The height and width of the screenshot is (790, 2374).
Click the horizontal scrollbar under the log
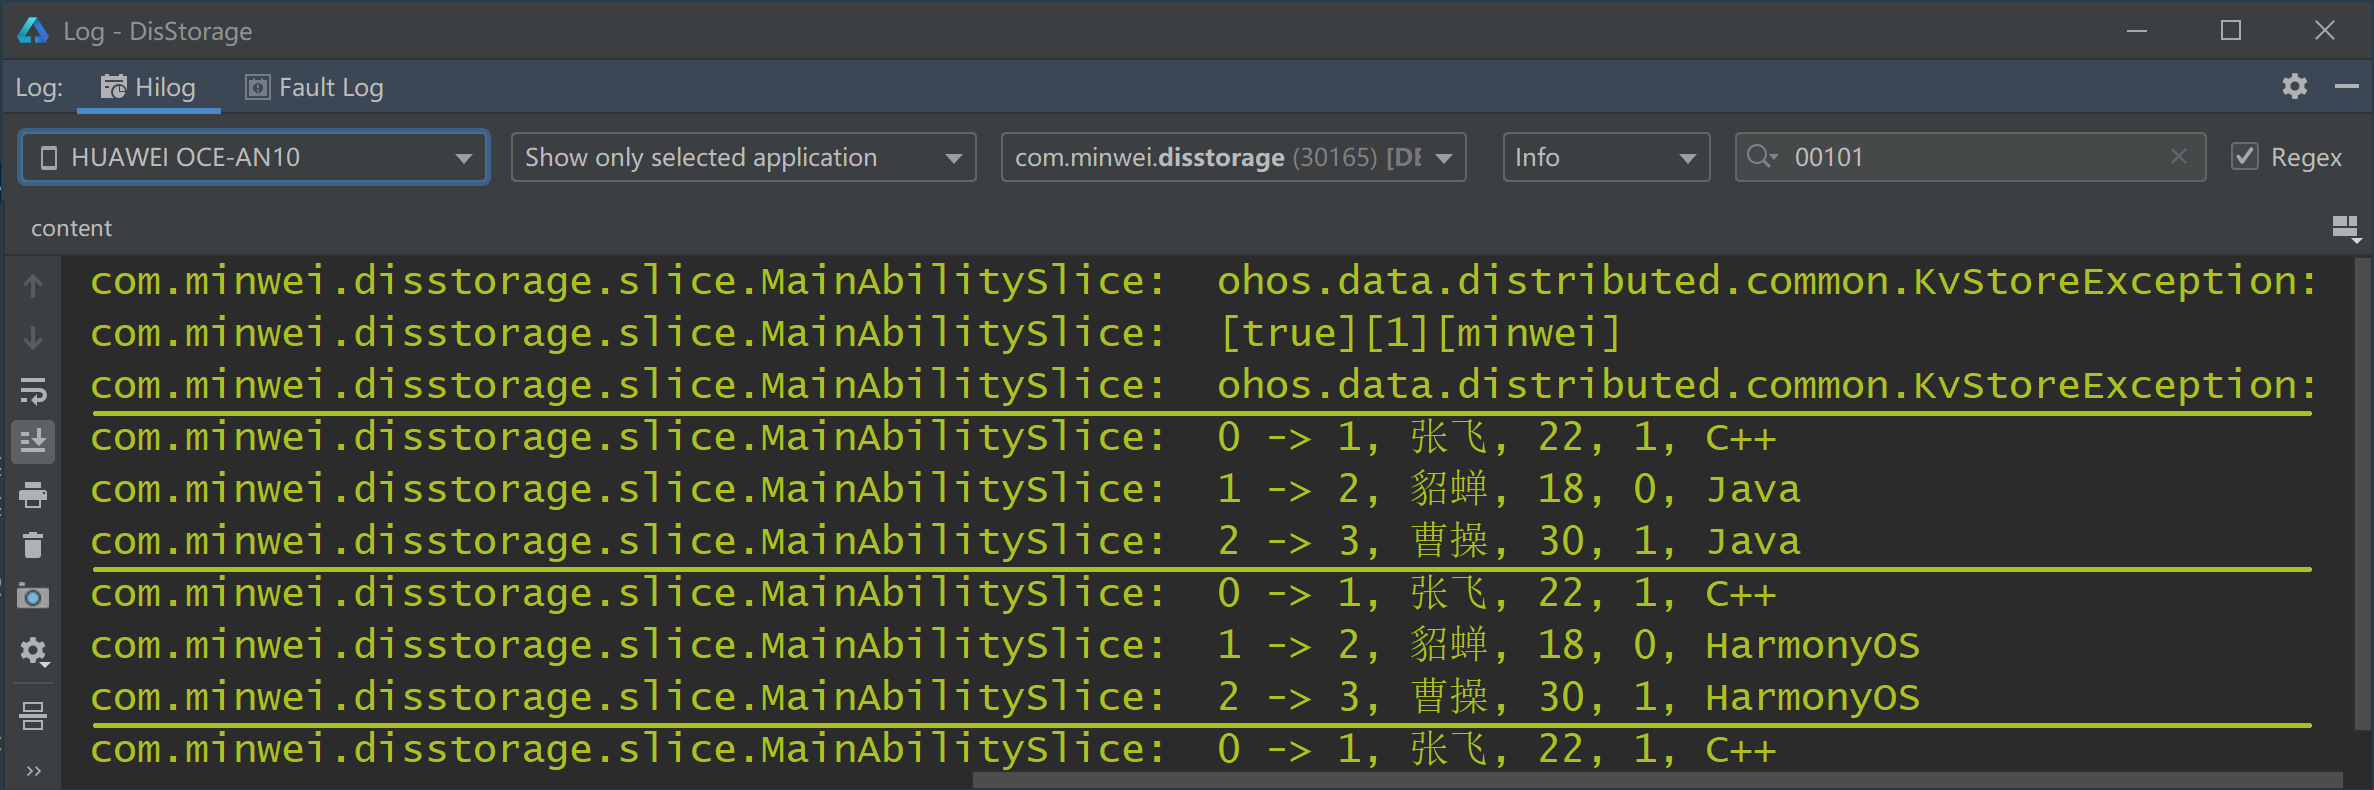click(1658, 780)
